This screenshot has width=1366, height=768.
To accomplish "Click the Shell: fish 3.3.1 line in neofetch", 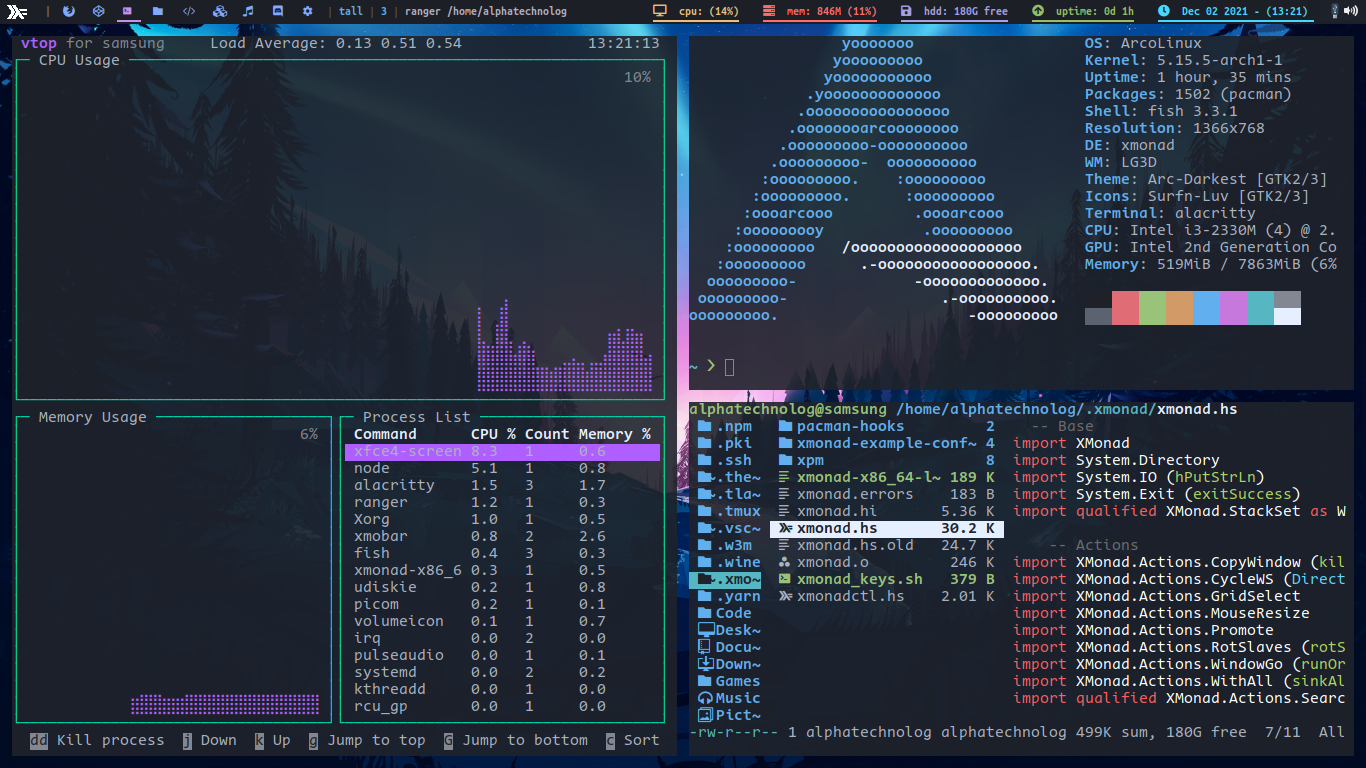I will pyautogui.click(x=1161, y=111).
